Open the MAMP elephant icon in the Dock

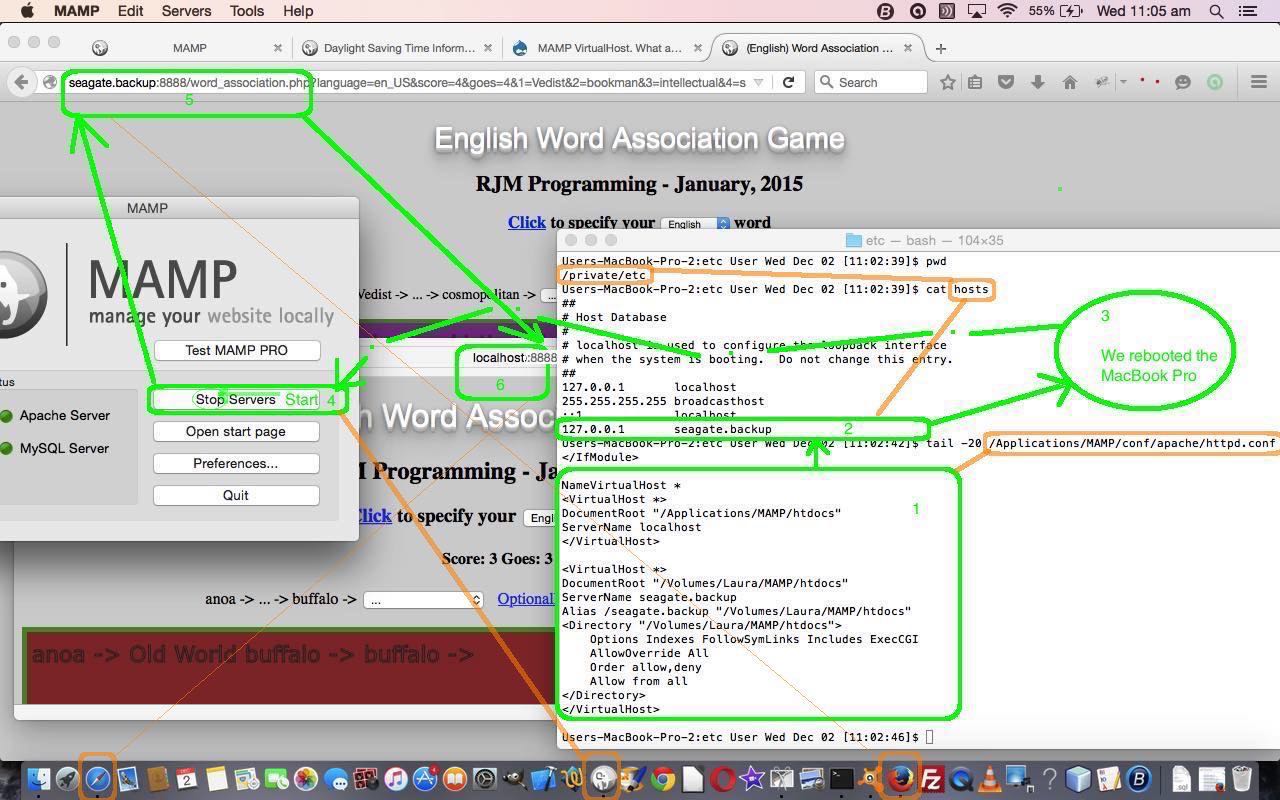(602, 779)
